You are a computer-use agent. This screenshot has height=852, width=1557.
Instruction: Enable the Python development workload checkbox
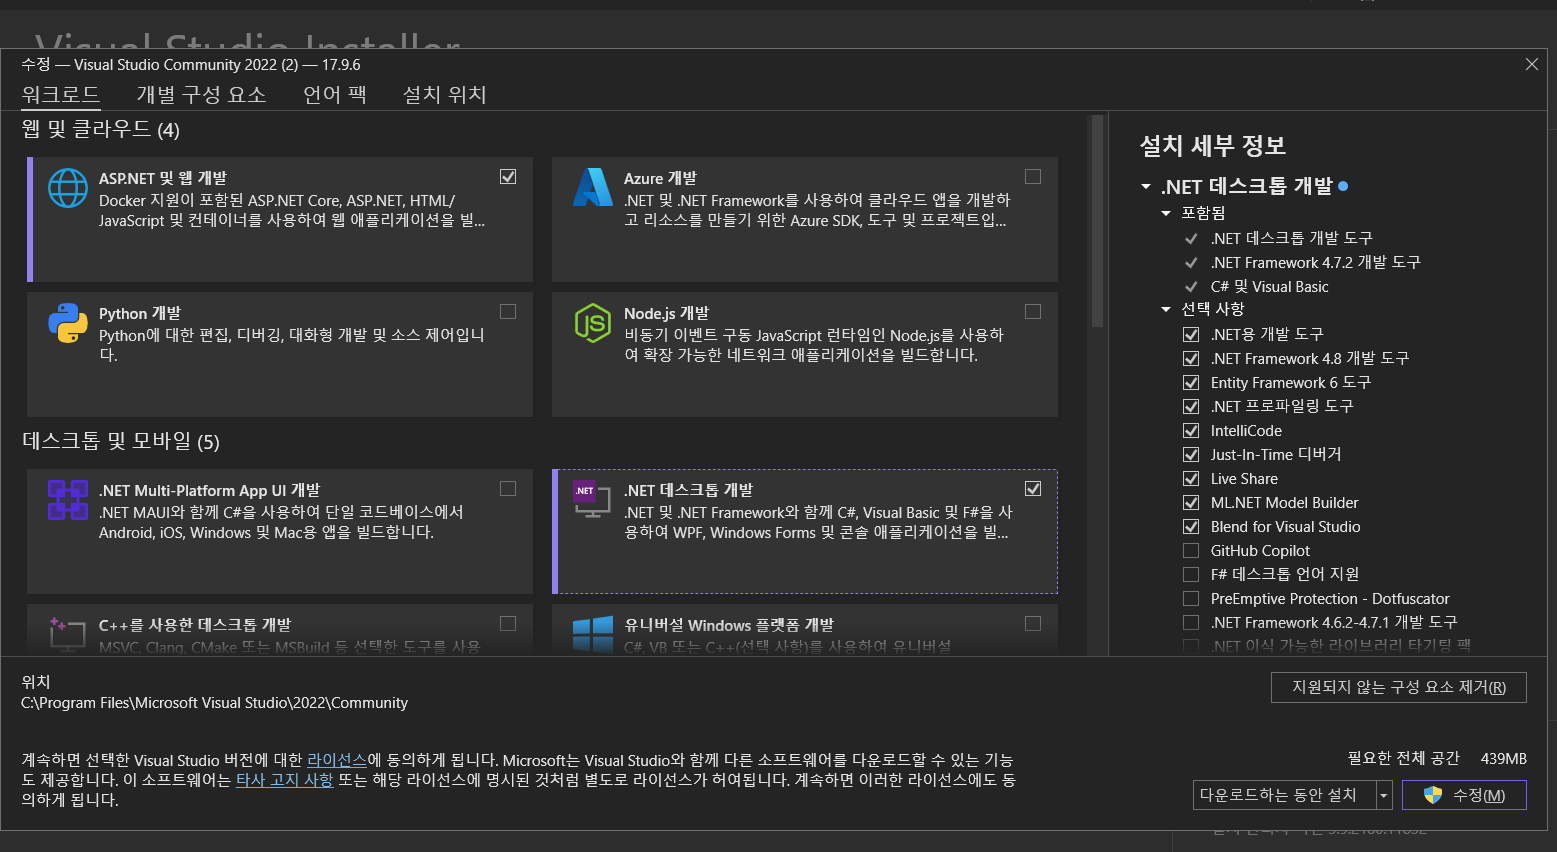pyautogui.click(x=508, y=312)
